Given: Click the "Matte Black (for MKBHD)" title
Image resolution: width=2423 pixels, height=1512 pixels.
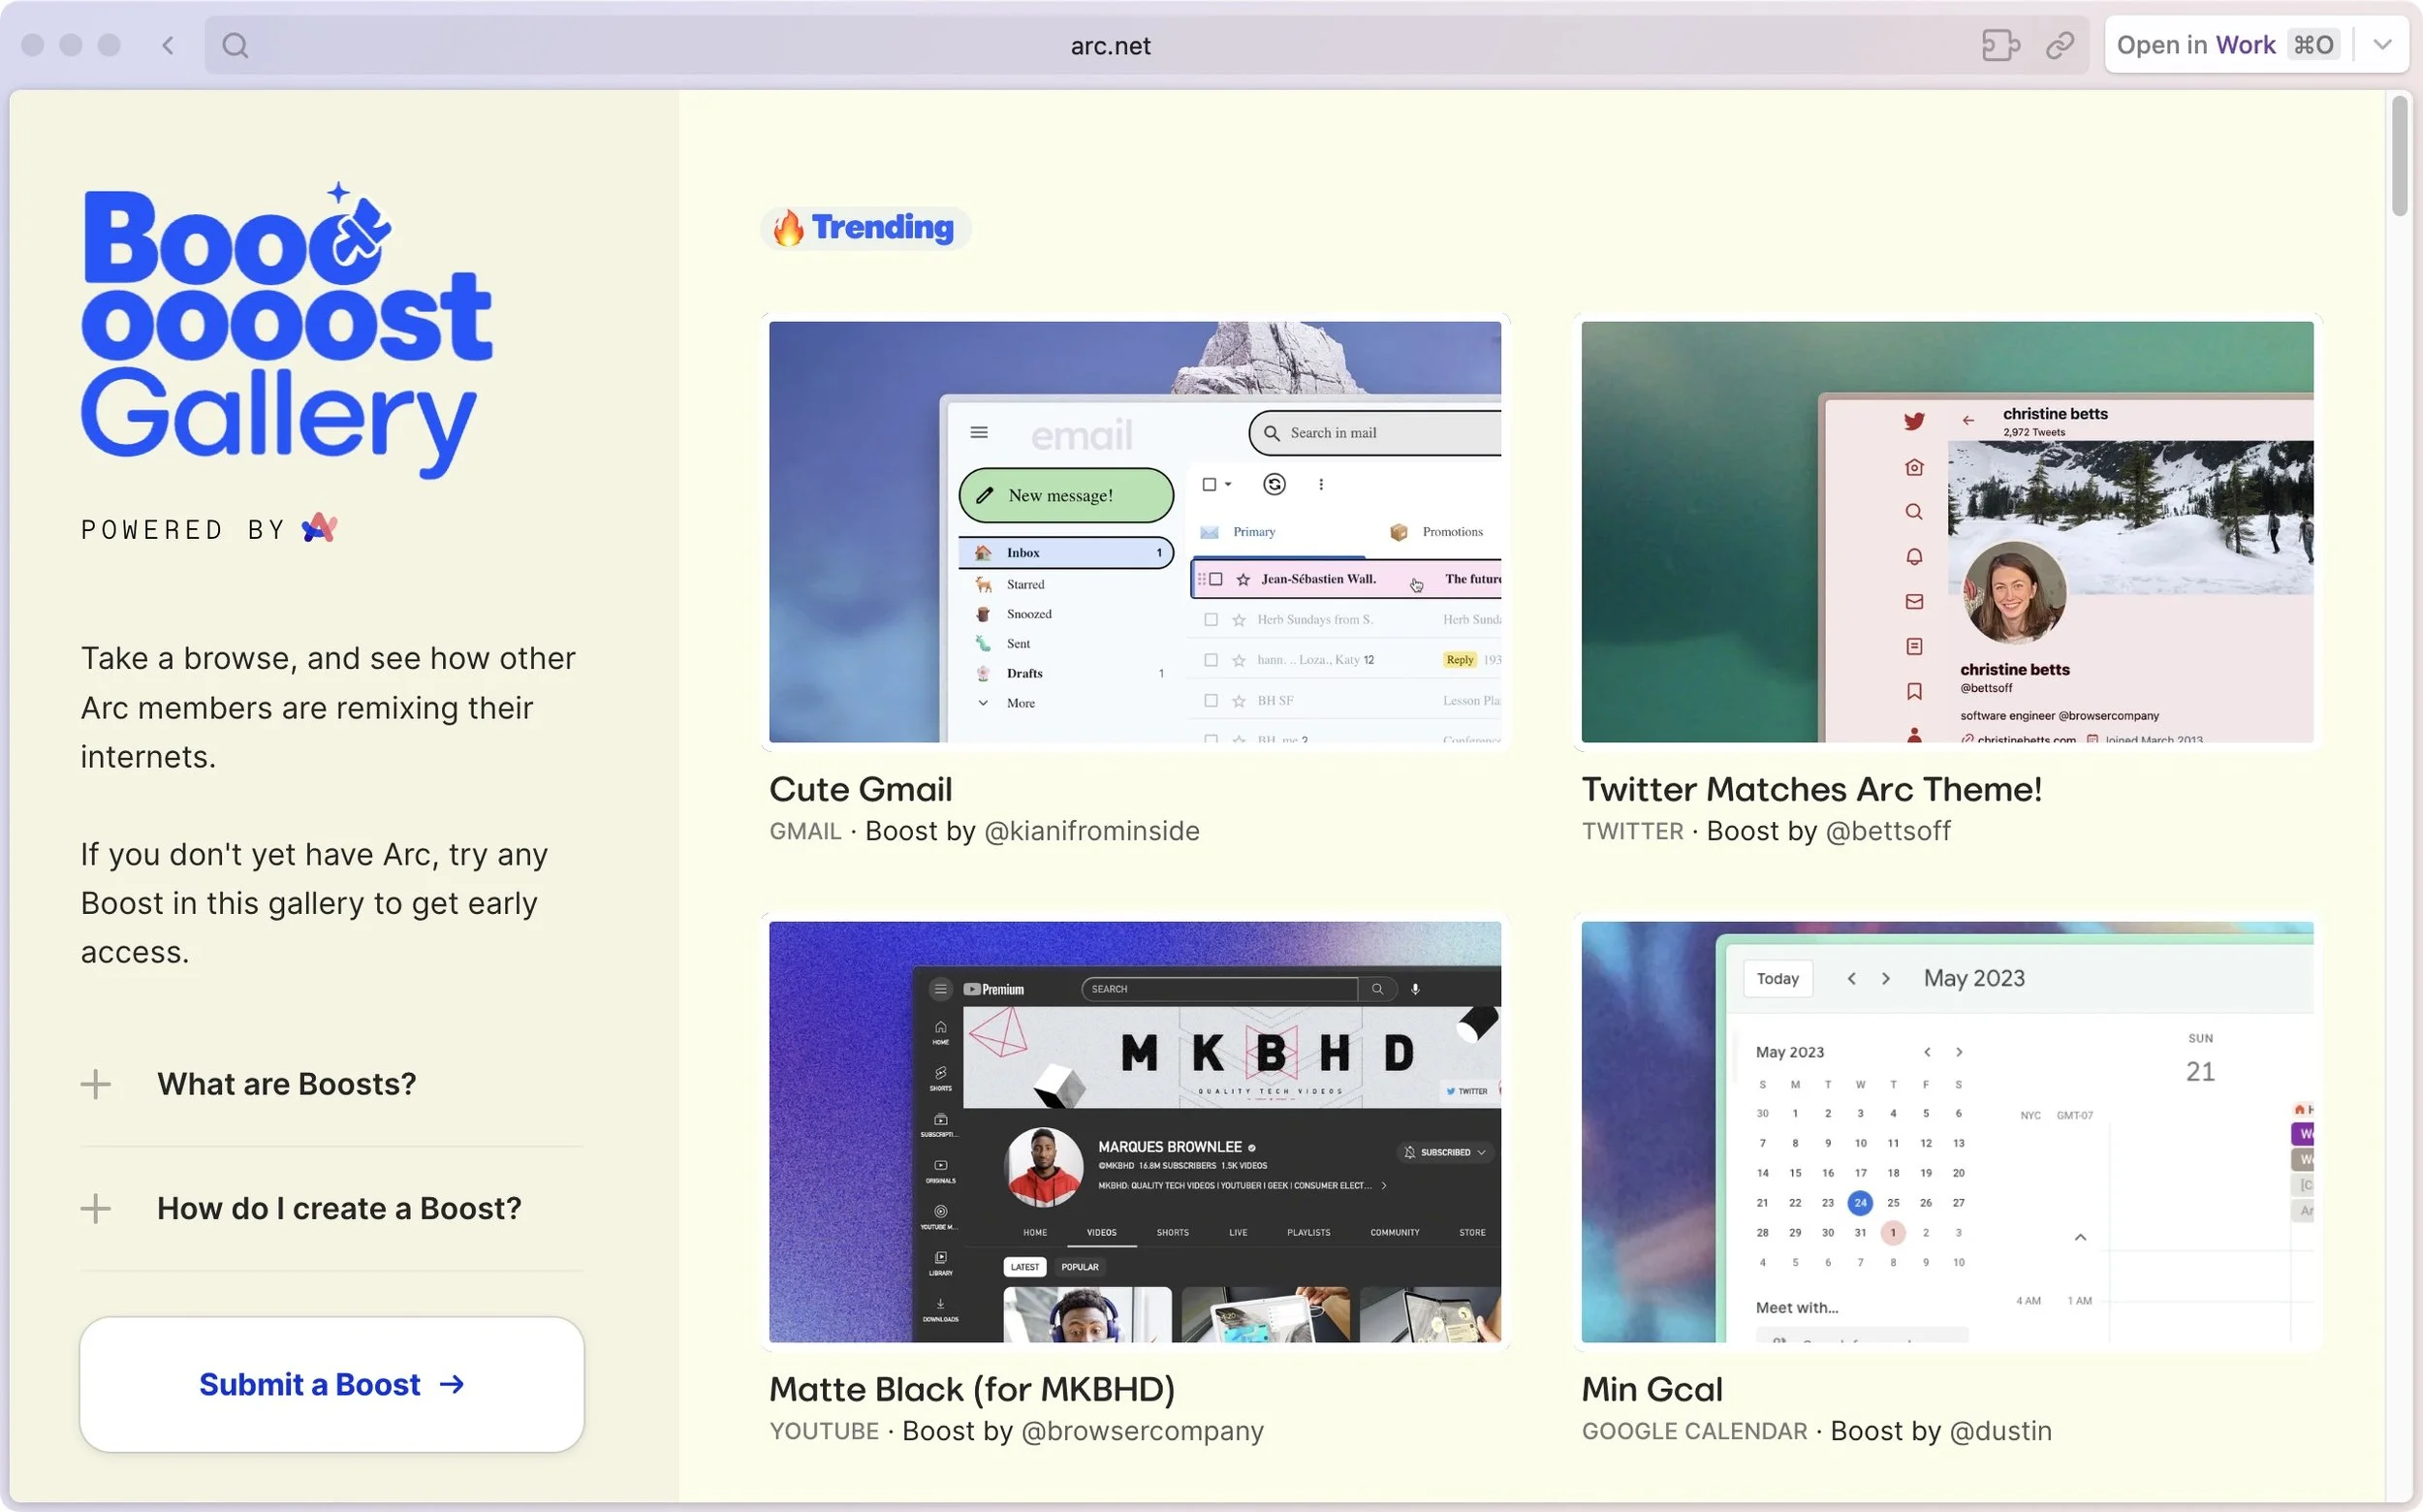Looking at the screenshot, I should (x=972, y=1389).
